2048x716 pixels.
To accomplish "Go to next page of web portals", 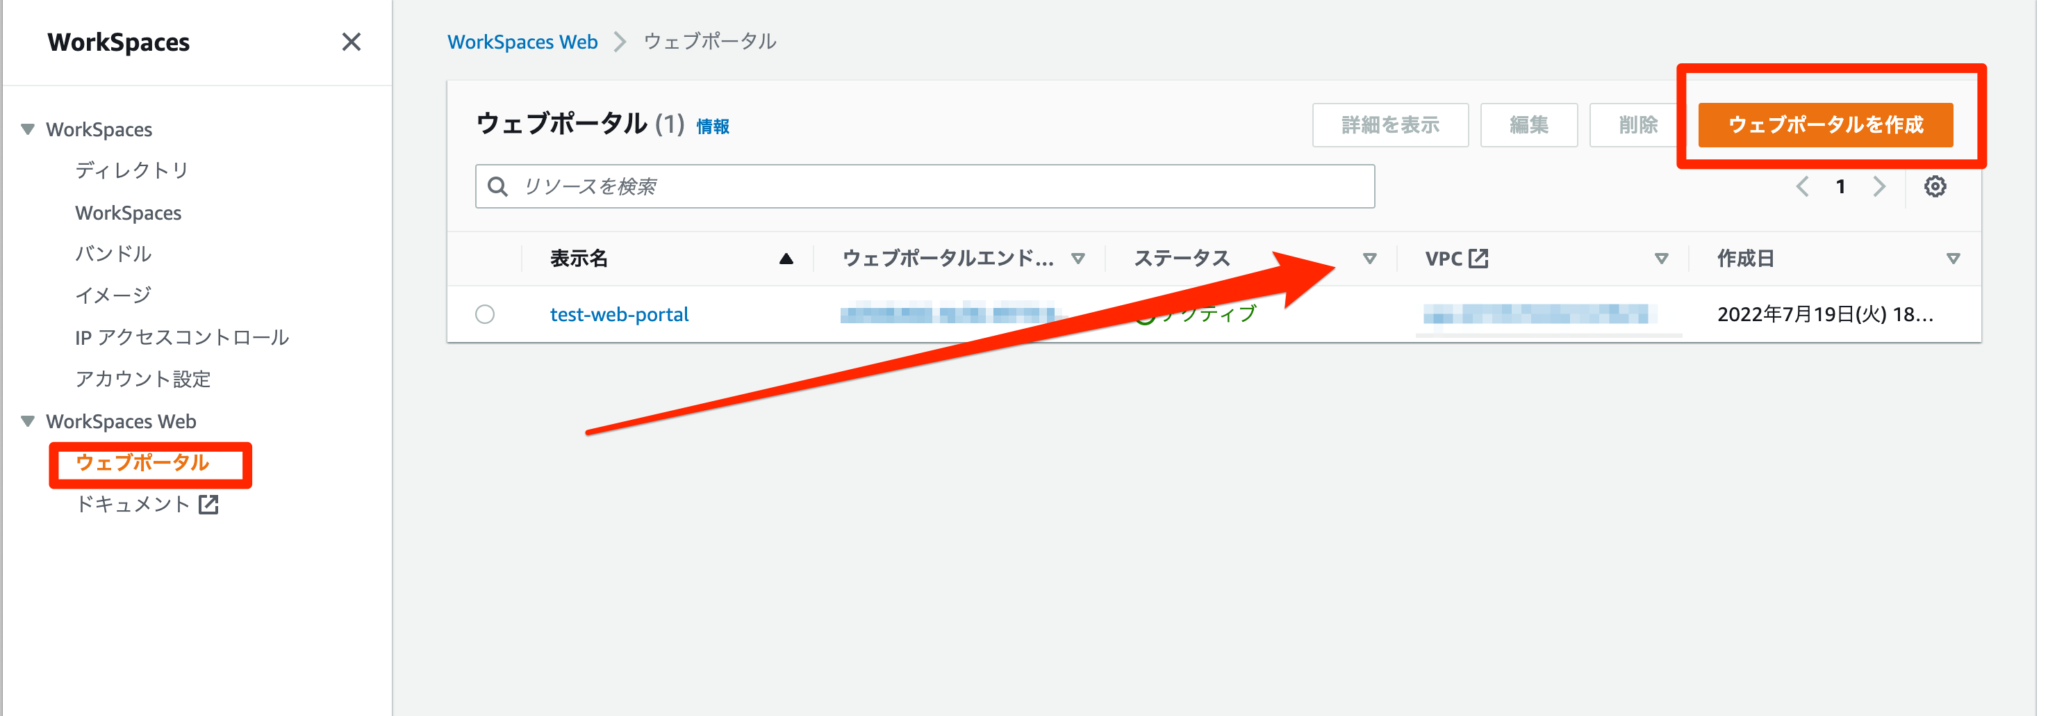I will (1879, 187).
